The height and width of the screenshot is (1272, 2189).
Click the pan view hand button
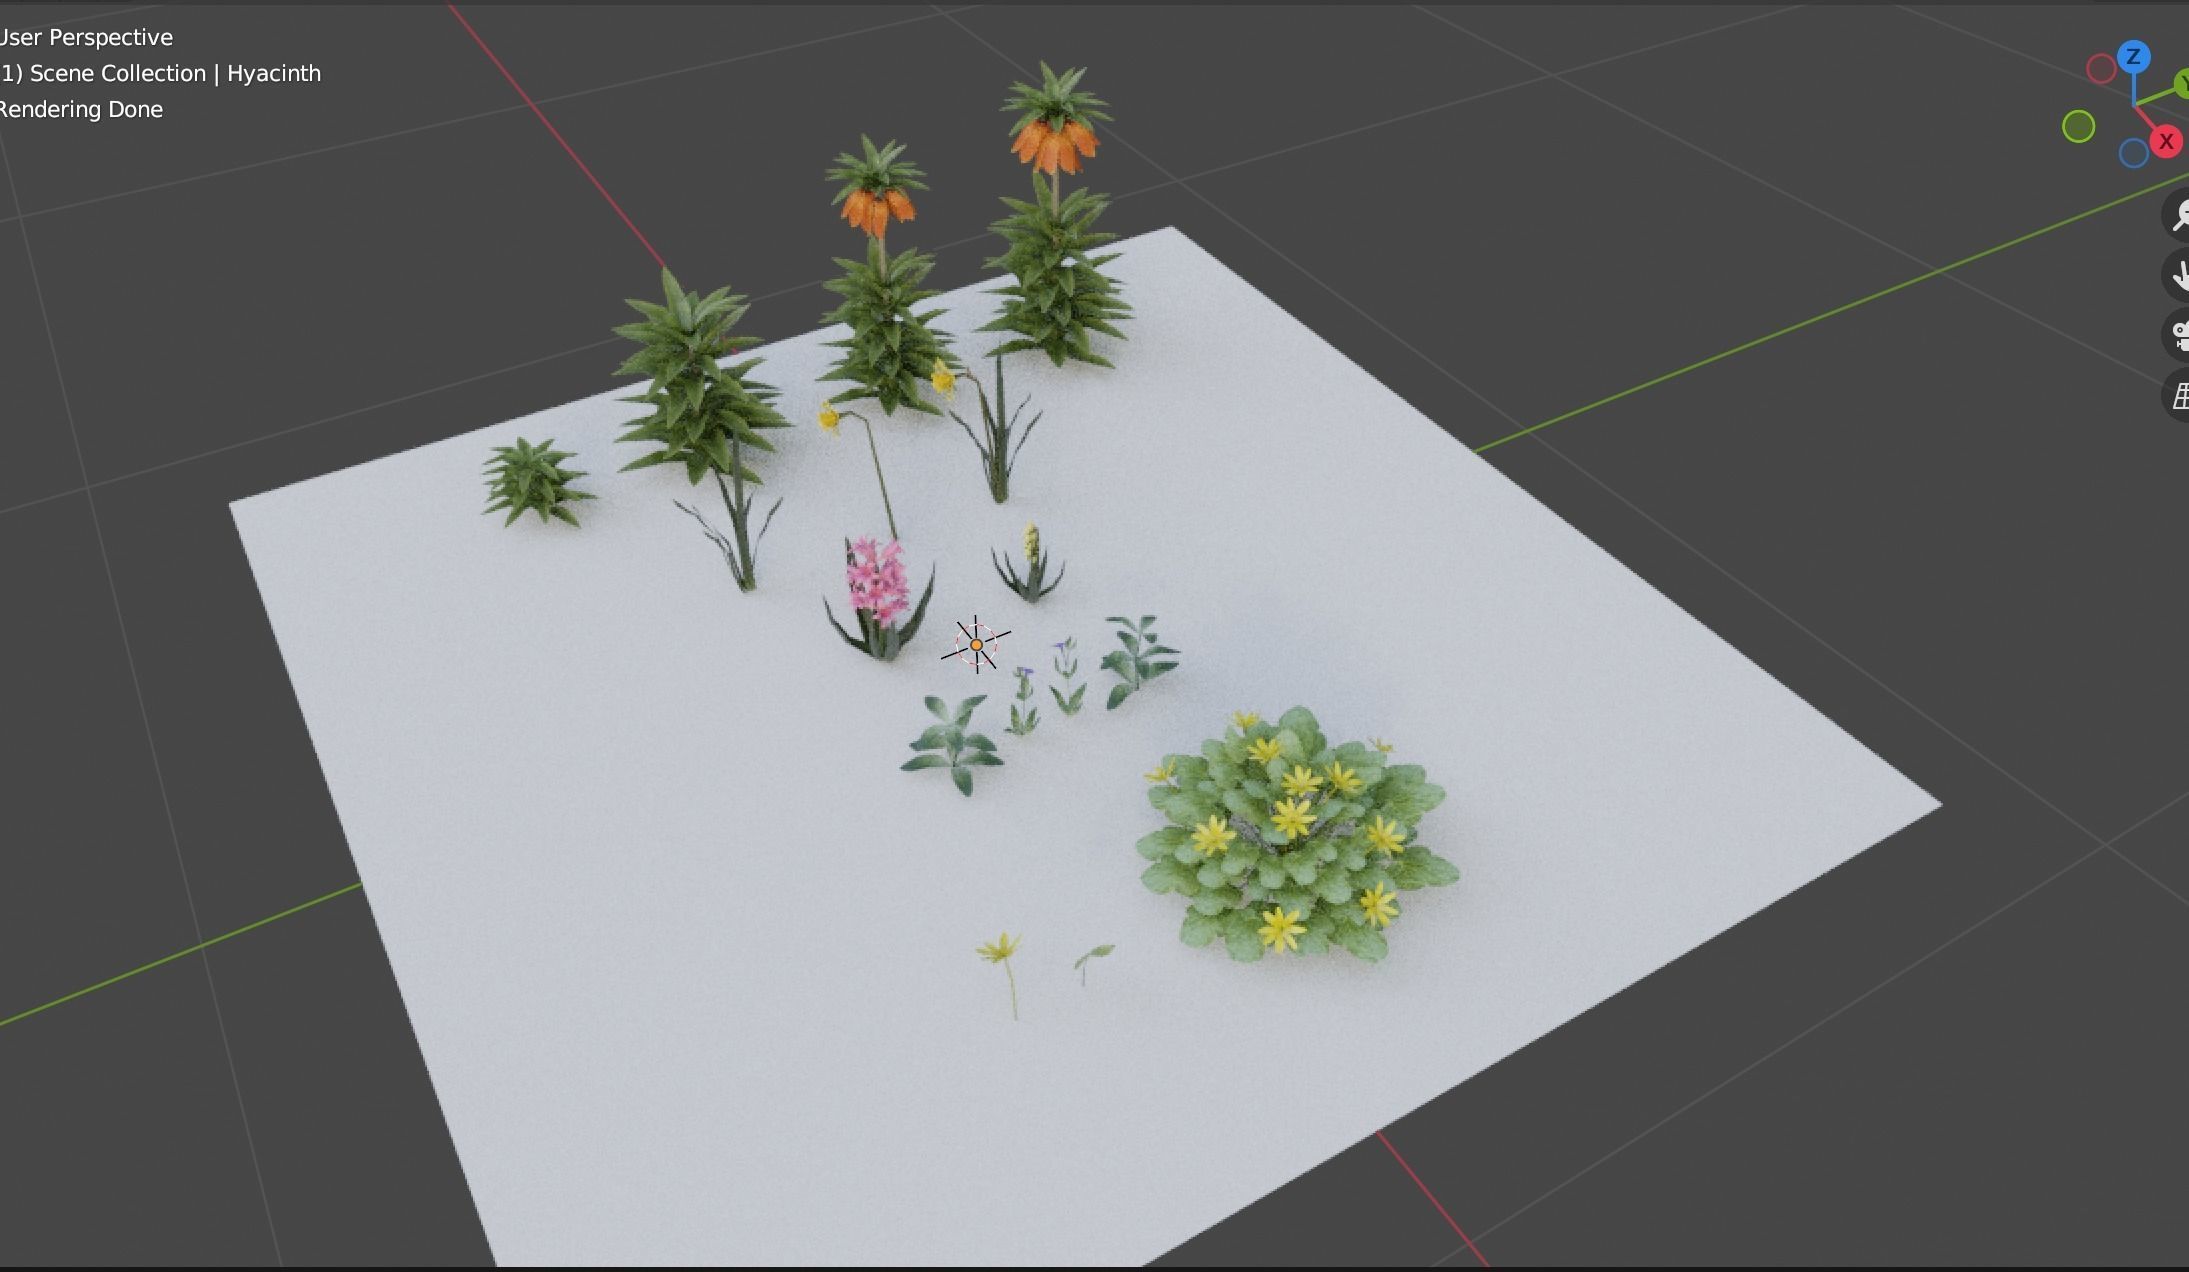click(2177, 275)
